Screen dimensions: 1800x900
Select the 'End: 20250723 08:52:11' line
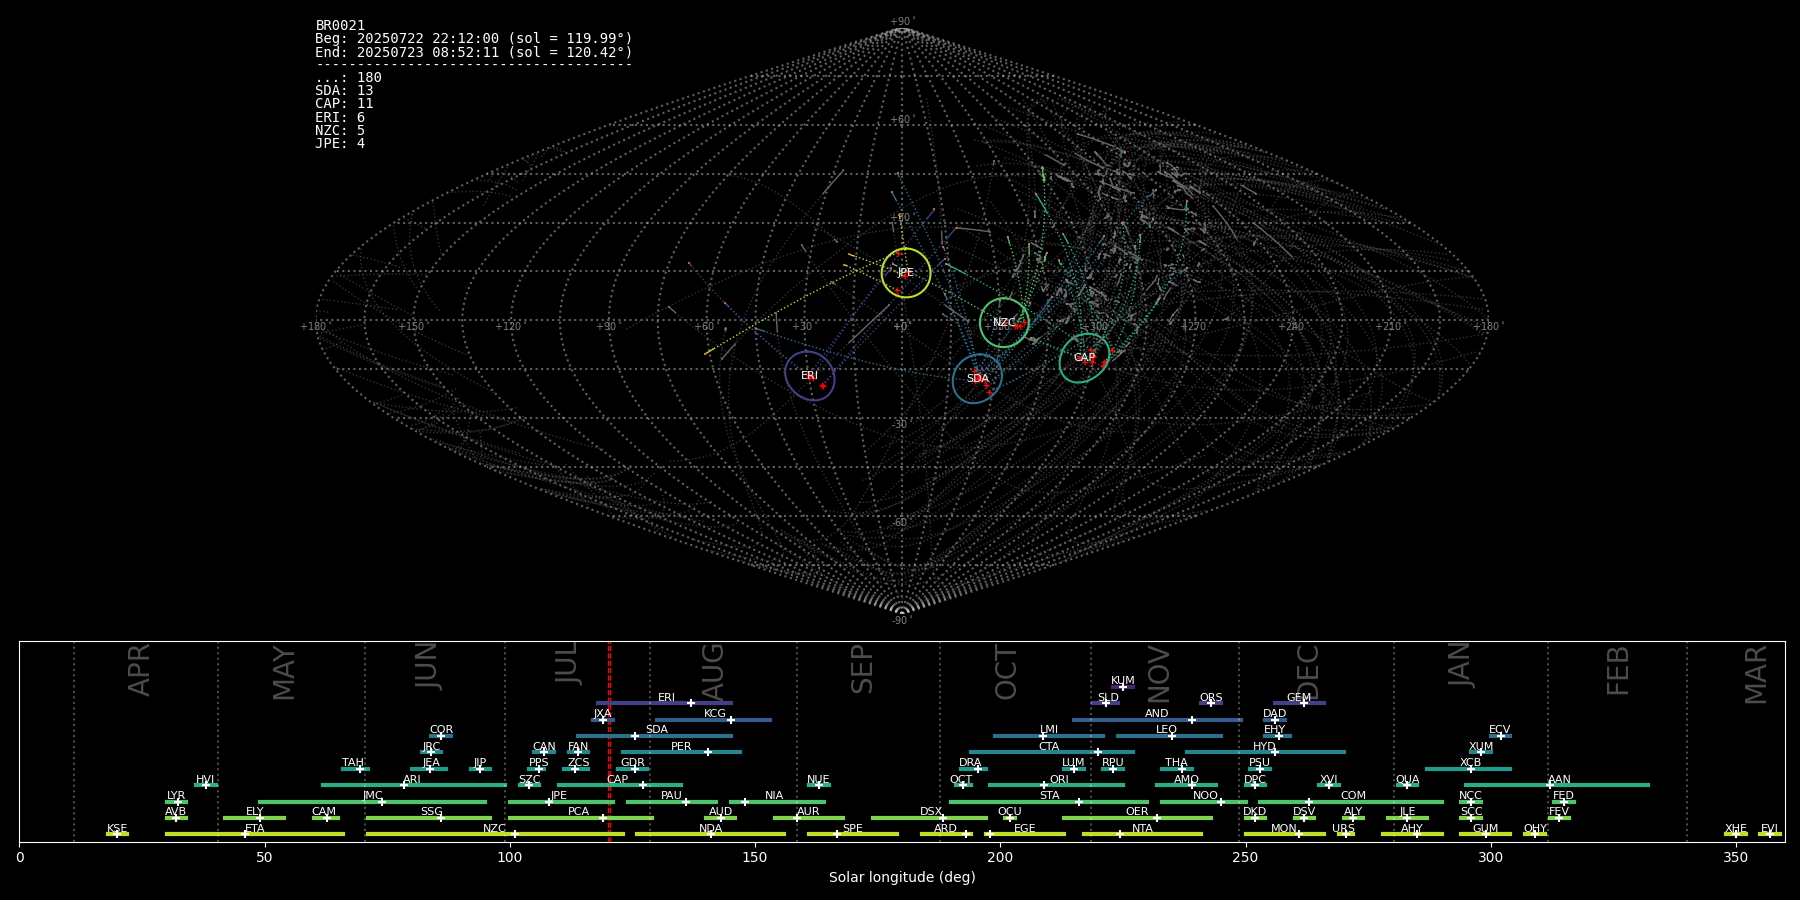point(474,52)
